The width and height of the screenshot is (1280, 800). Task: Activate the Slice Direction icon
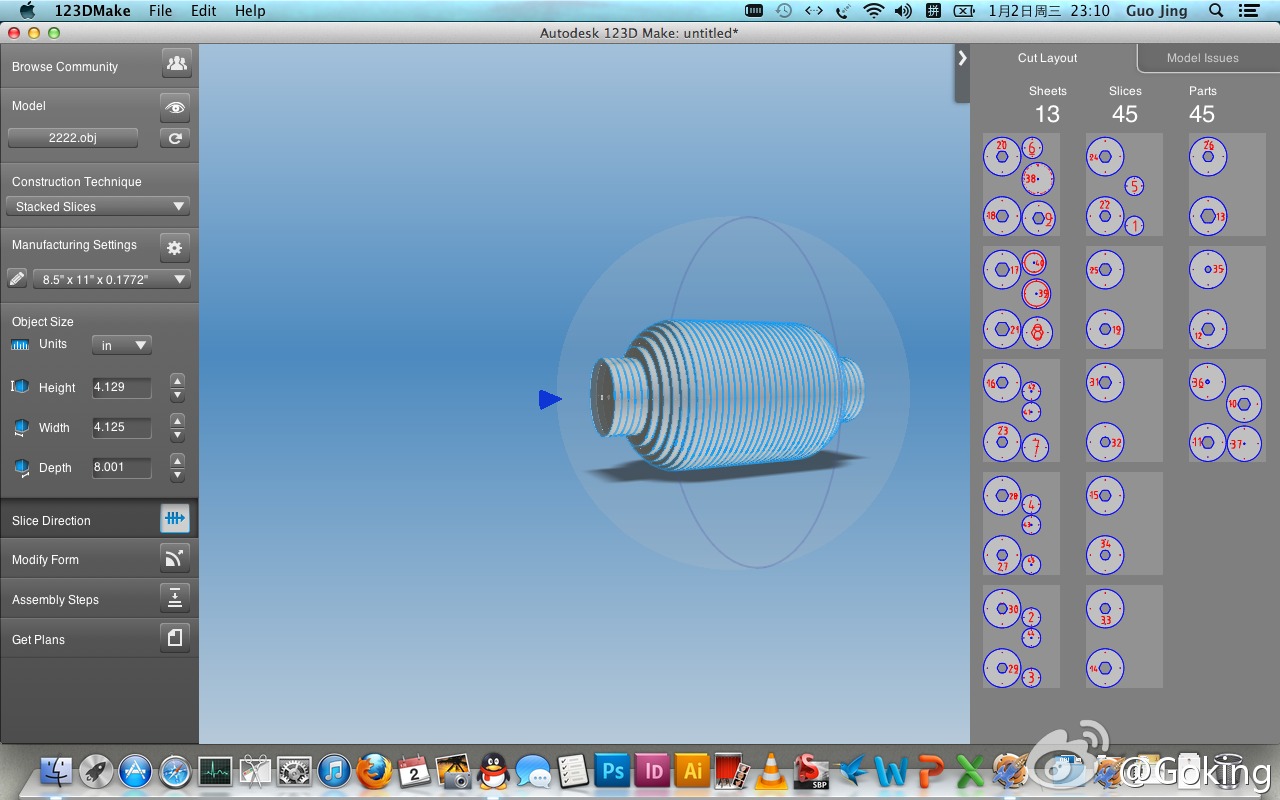click(x=175, y=518)
